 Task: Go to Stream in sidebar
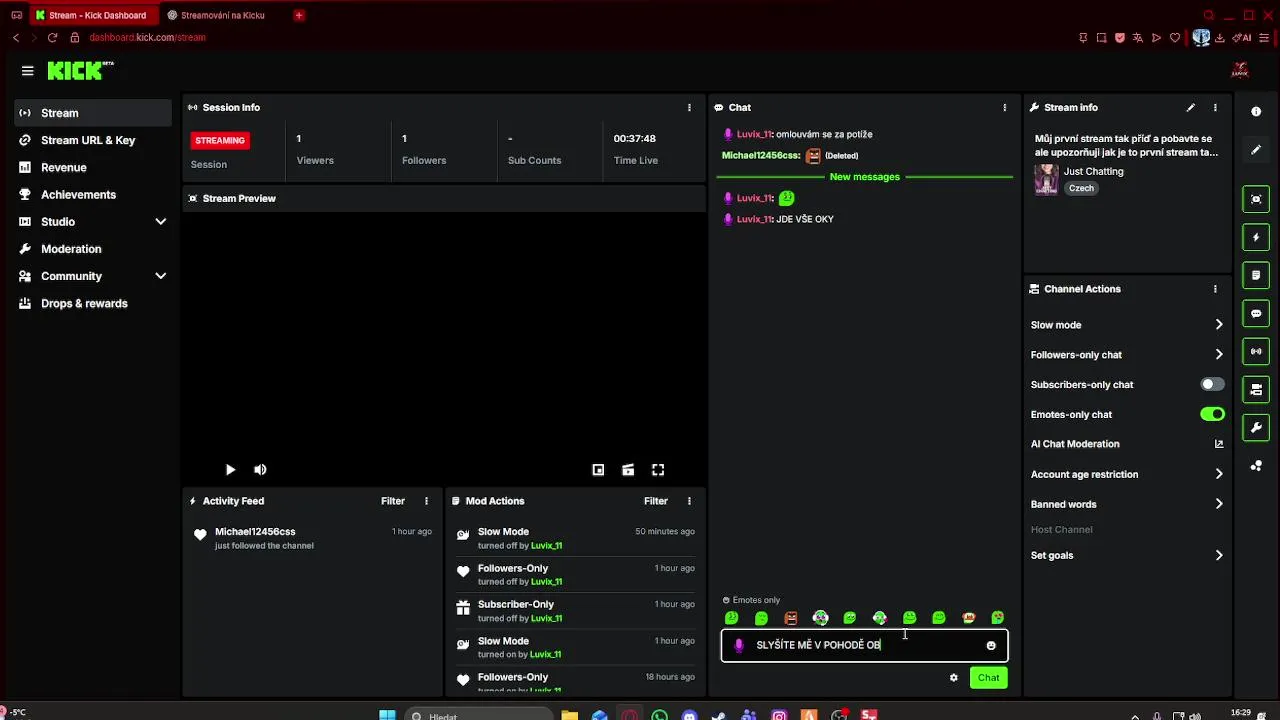point(93,113)
